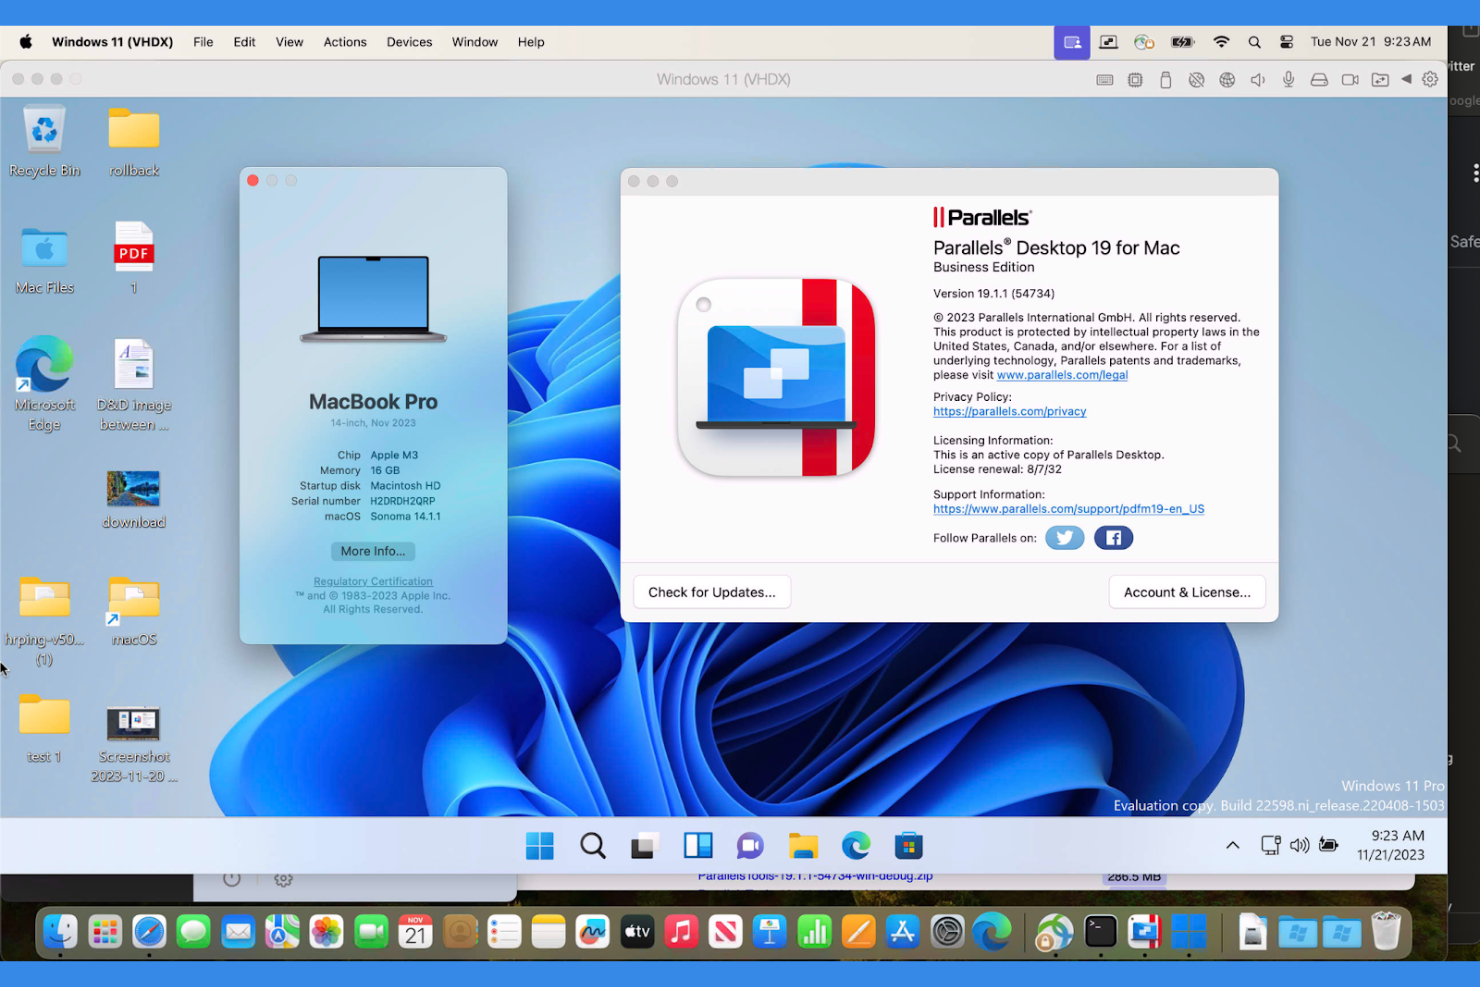Open the Devices menu
The height and width of the screenshot is (987, 1480).
tap(409, 42)
